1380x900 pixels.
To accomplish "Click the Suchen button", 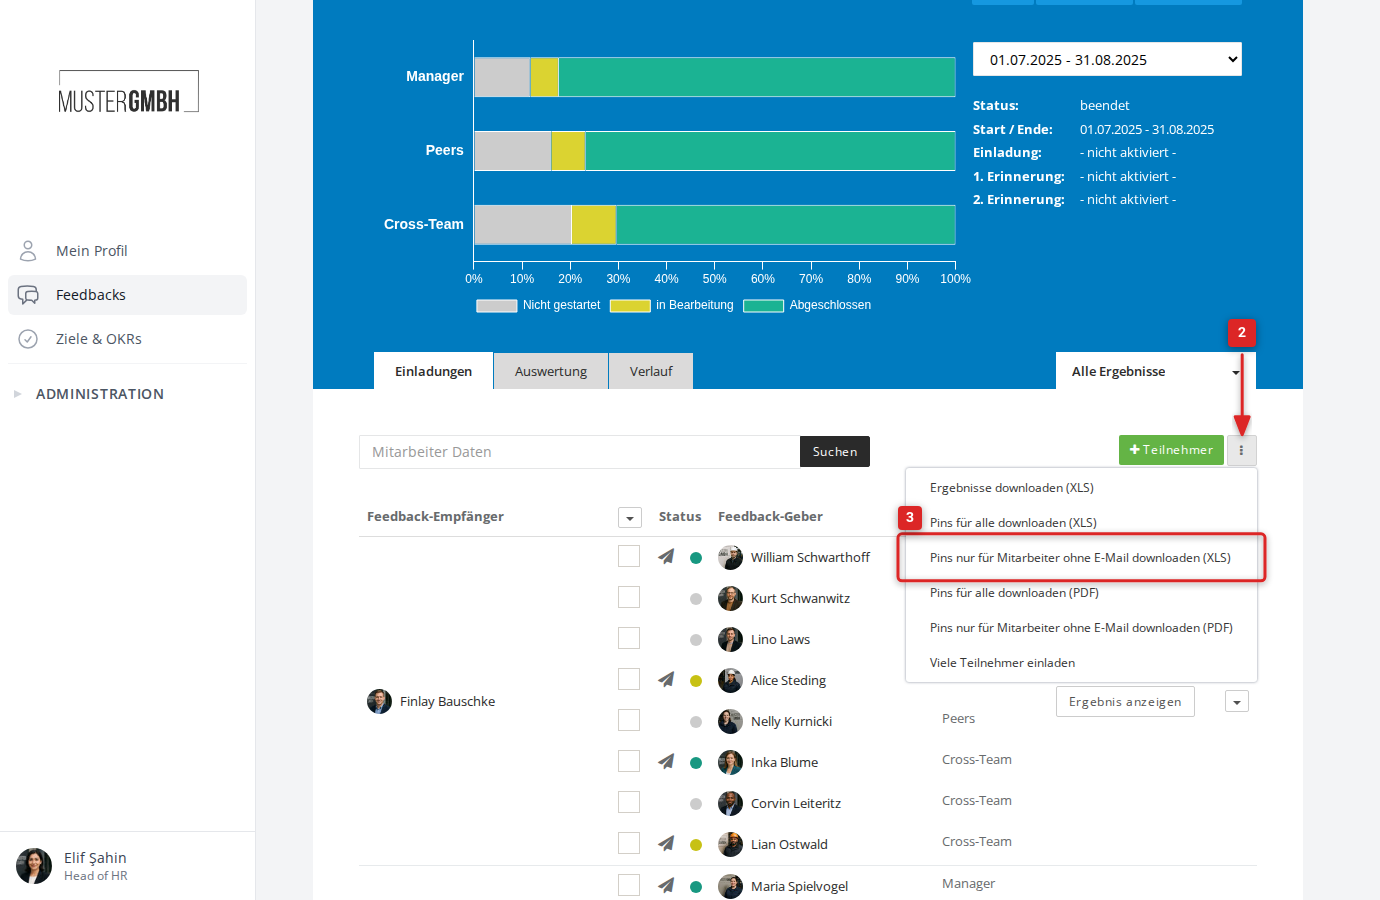I will (x=835, y=452).
